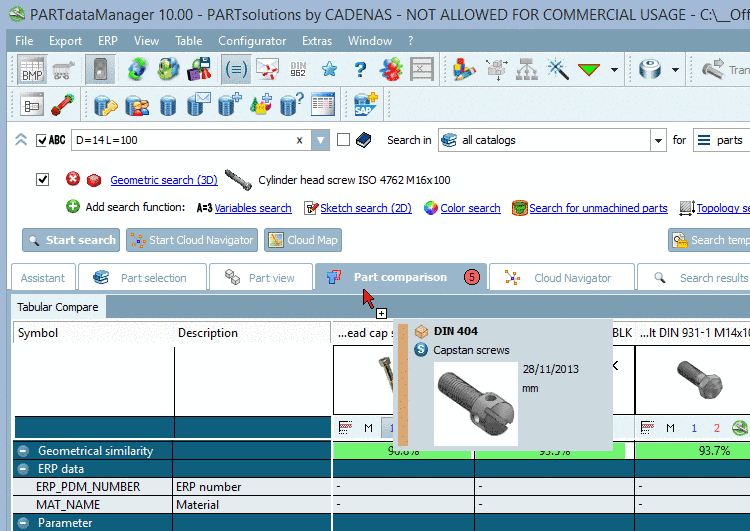Open the search text history dropdown arrow
The image size is (750, 531).
coord(320,140)
